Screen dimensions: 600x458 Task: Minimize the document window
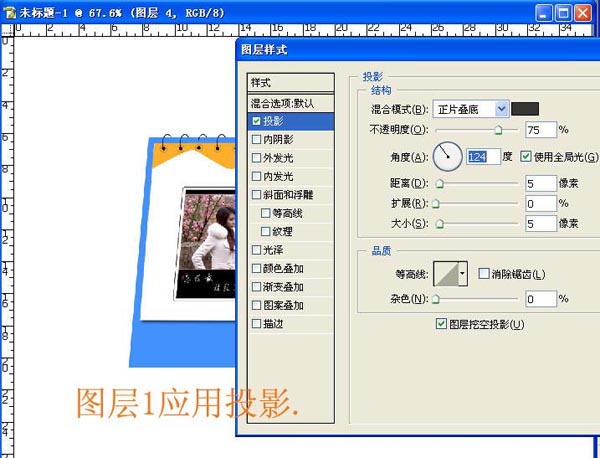tap(545, 13)
